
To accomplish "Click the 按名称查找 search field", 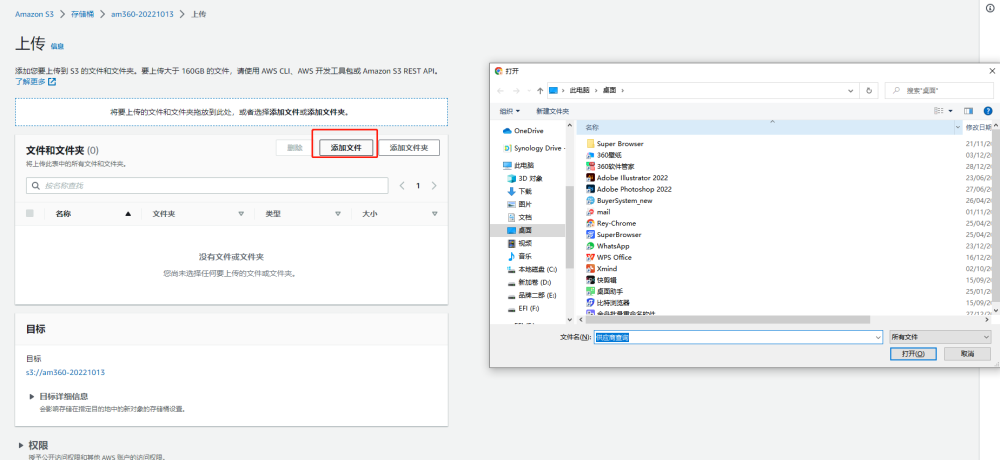I will click(x=207, y=186).
